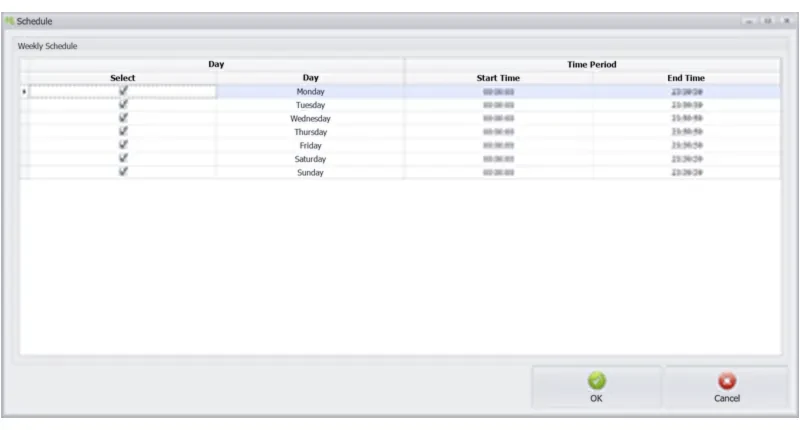Screen dimensions: 800x430
Task: Minimize the Schedule window
Action: (748, 21)
